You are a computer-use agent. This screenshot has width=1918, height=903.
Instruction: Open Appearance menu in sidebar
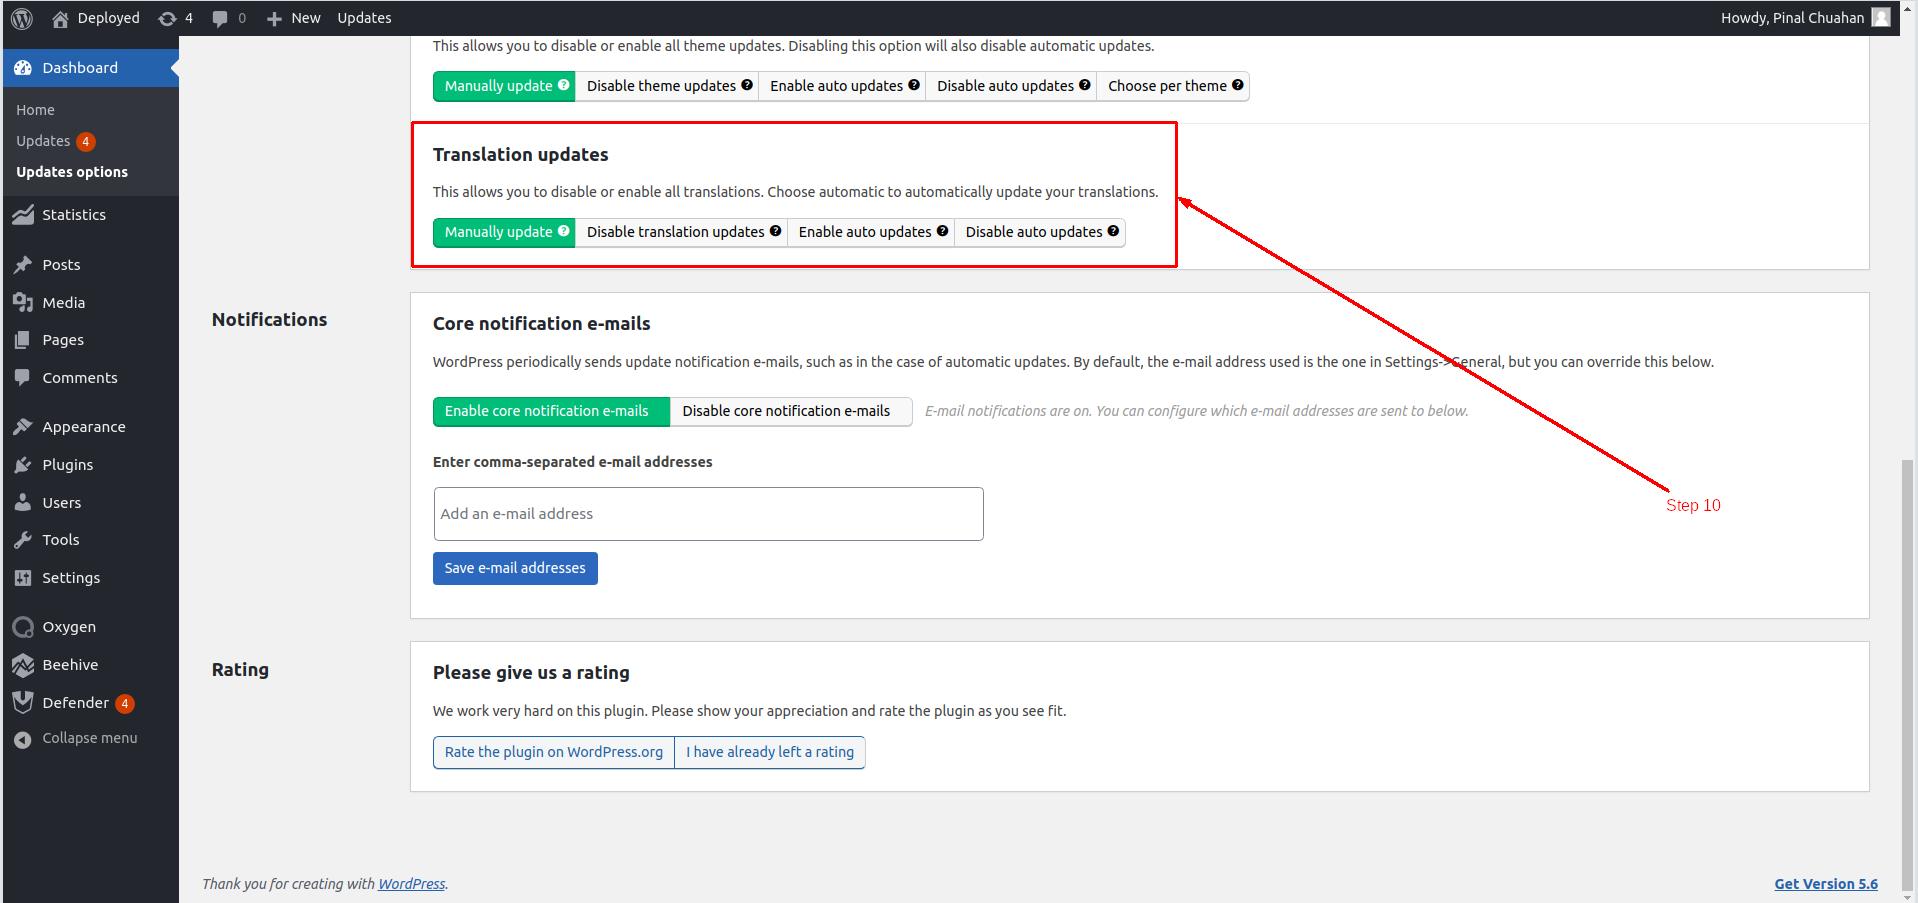click(90, 427)
